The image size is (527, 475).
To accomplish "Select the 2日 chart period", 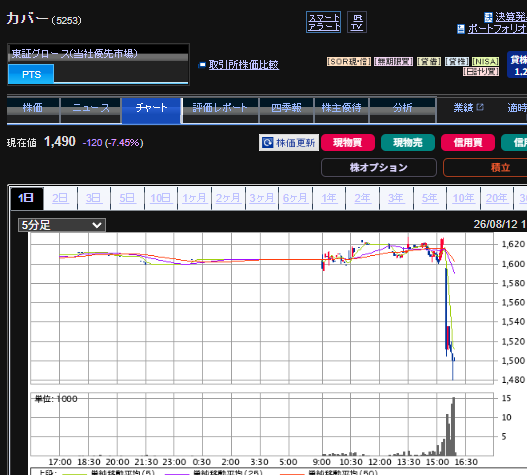I will (x=60, y=198).
